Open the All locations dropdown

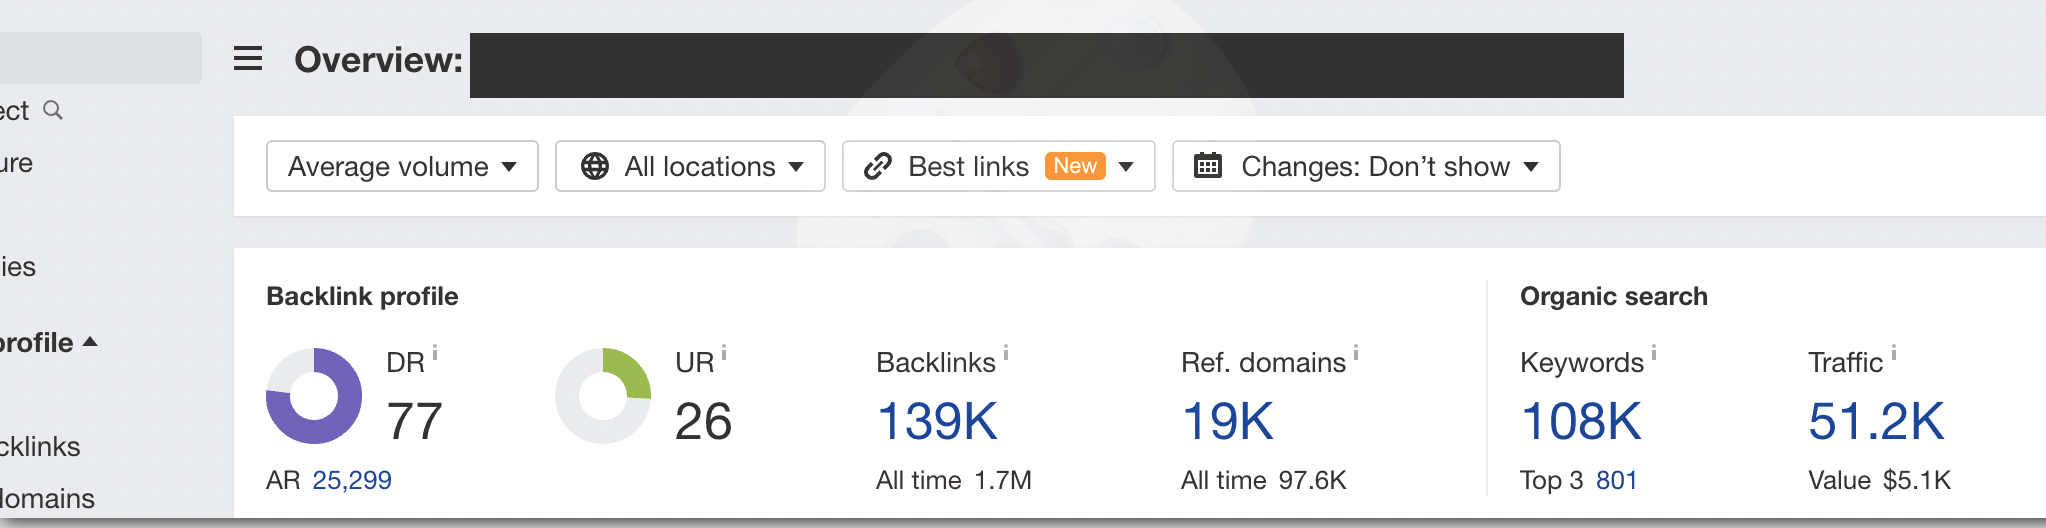coord(690,166)
